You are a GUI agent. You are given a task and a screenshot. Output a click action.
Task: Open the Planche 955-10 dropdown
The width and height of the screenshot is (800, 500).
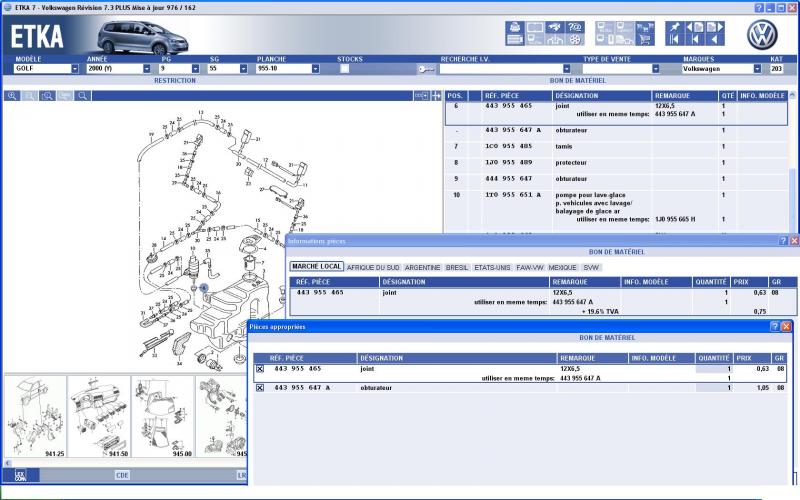click(x=315, y=69)
